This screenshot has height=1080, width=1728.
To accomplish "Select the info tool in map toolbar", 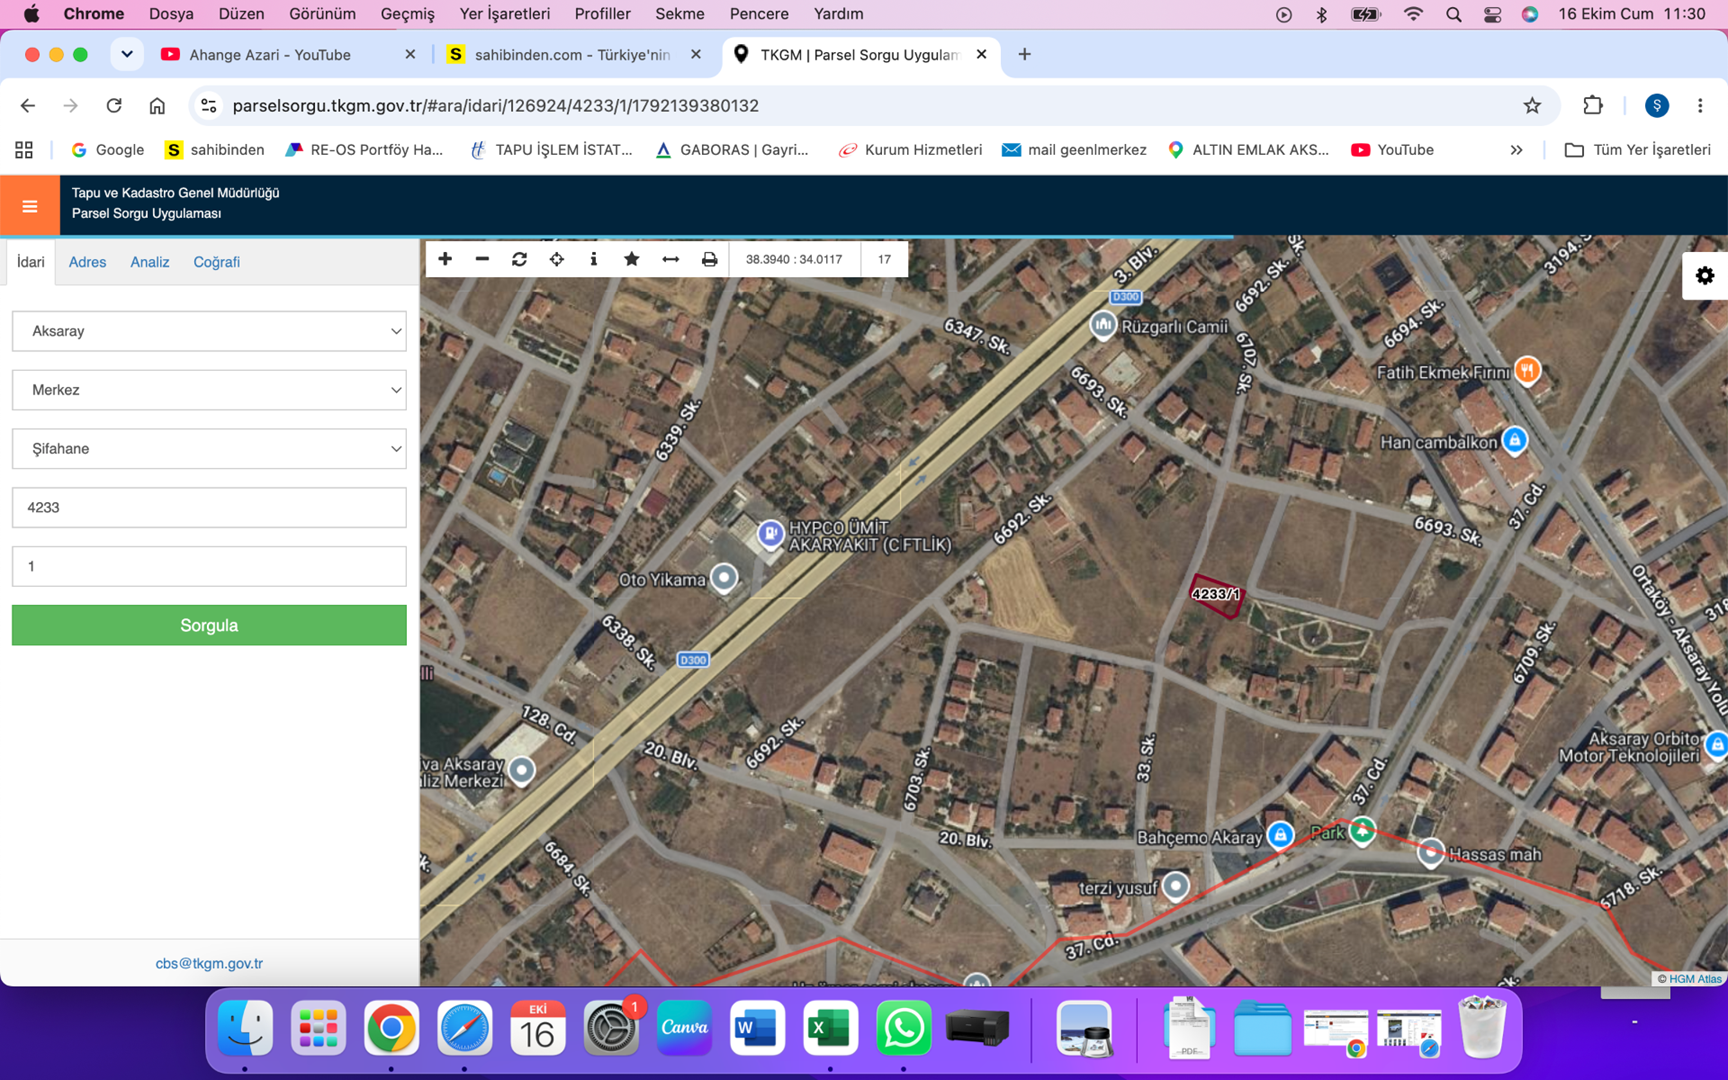I will coord(594,259).
